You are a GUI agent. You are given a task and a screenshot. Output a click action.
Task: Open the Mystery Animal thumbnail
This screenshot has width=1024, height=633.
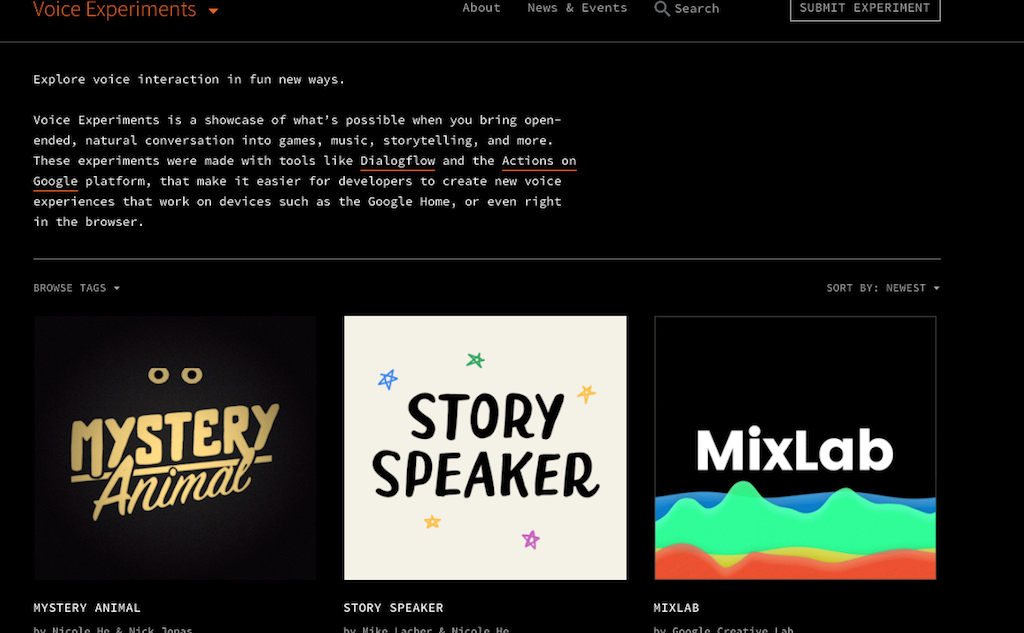pyautogui.click(x=175, y=448)
